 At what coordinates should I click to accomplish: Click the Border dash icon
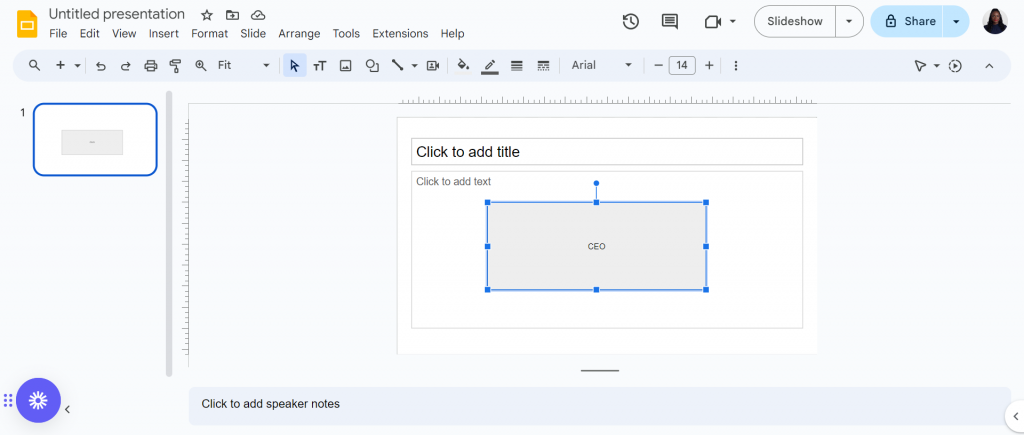(543, 65)
